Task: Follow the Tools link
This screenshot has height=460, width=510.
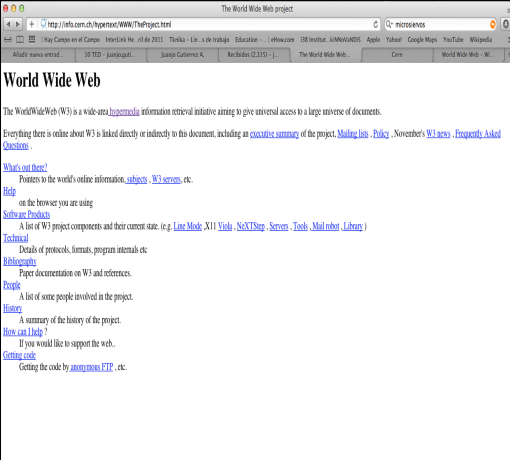Action: pos(300,226)
